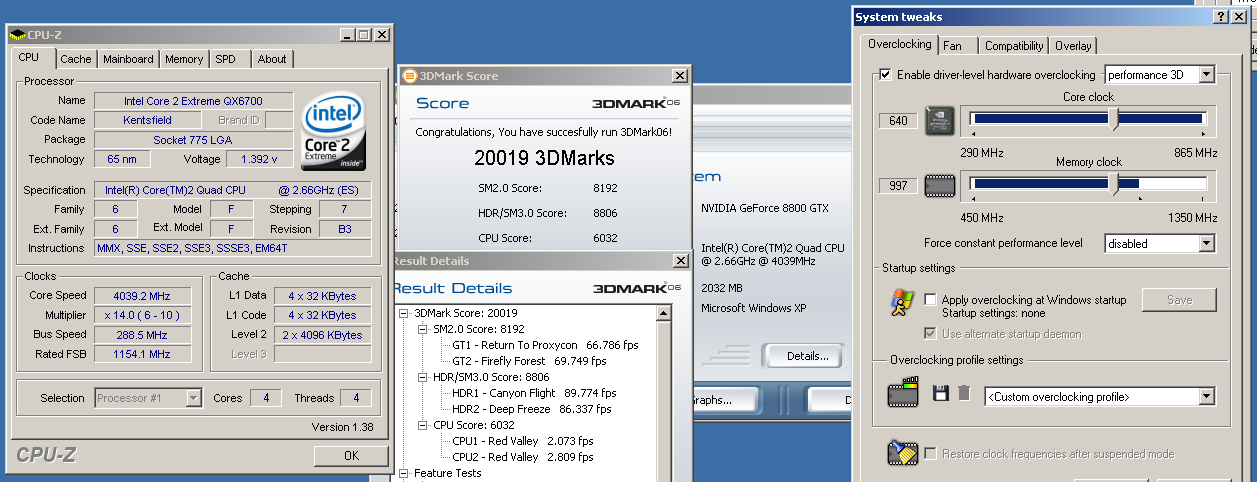This screenshot has height=482, width=1257.
Task: Click the GPU core clock chip icon
Action: click(939, 120)
